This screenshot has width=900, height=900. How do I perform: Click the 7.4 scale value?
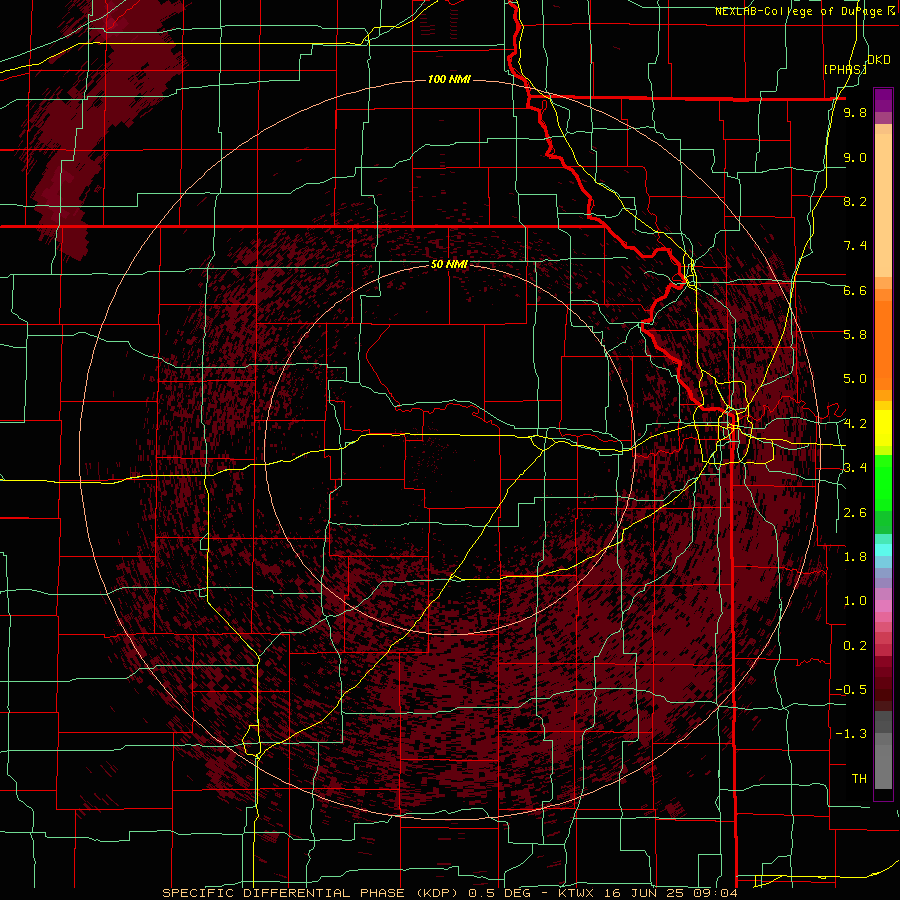pos(855,246)
